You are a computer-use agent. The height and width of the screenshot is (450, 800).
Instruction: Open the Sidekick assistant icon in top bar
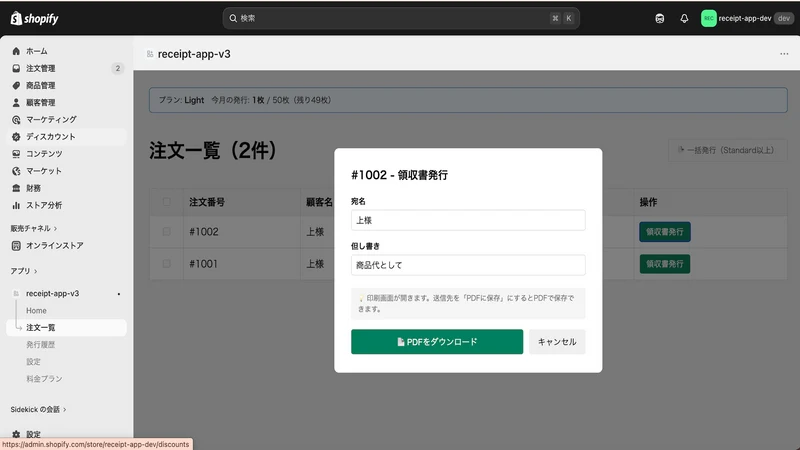click(x=660, y=18)
